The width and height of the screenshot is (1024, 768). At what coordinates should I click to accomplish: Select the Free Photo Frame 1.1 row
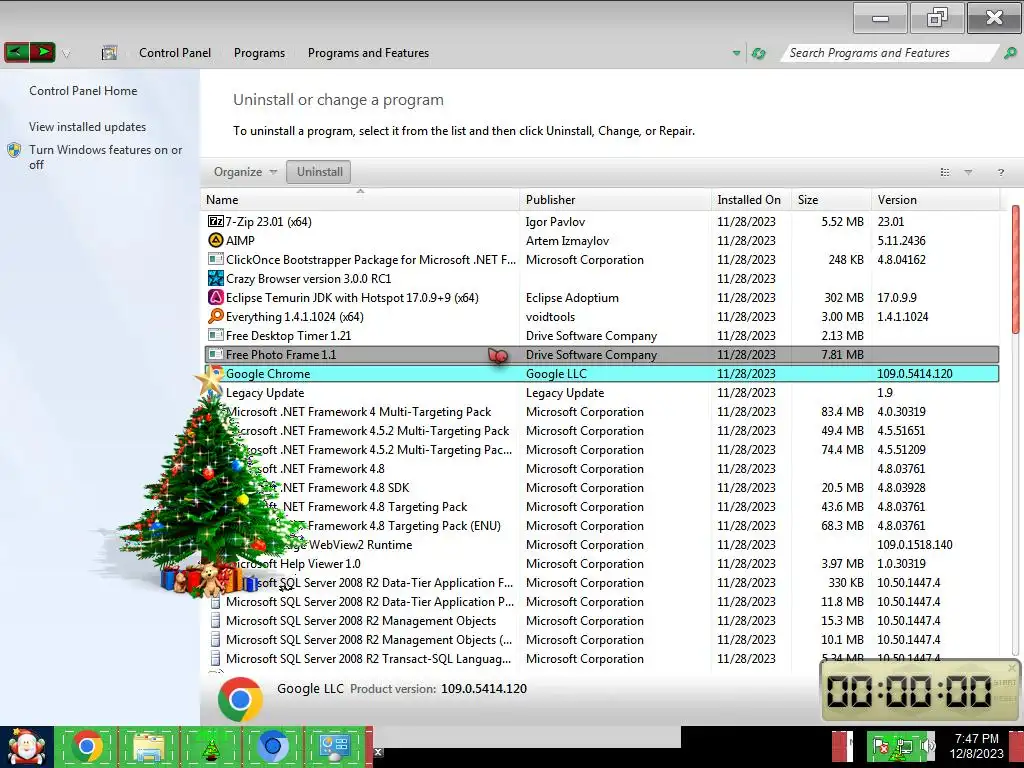[601, 354]
